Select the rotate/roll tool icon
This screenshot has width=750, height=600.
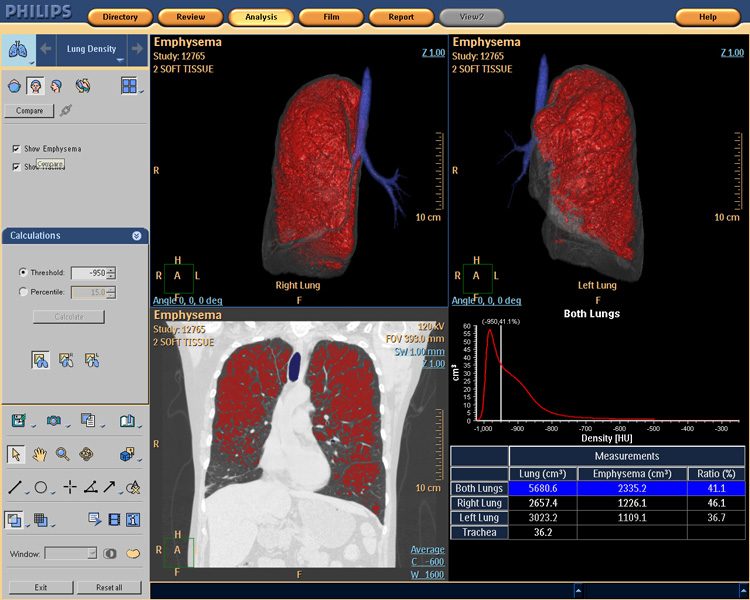point(86,454)
